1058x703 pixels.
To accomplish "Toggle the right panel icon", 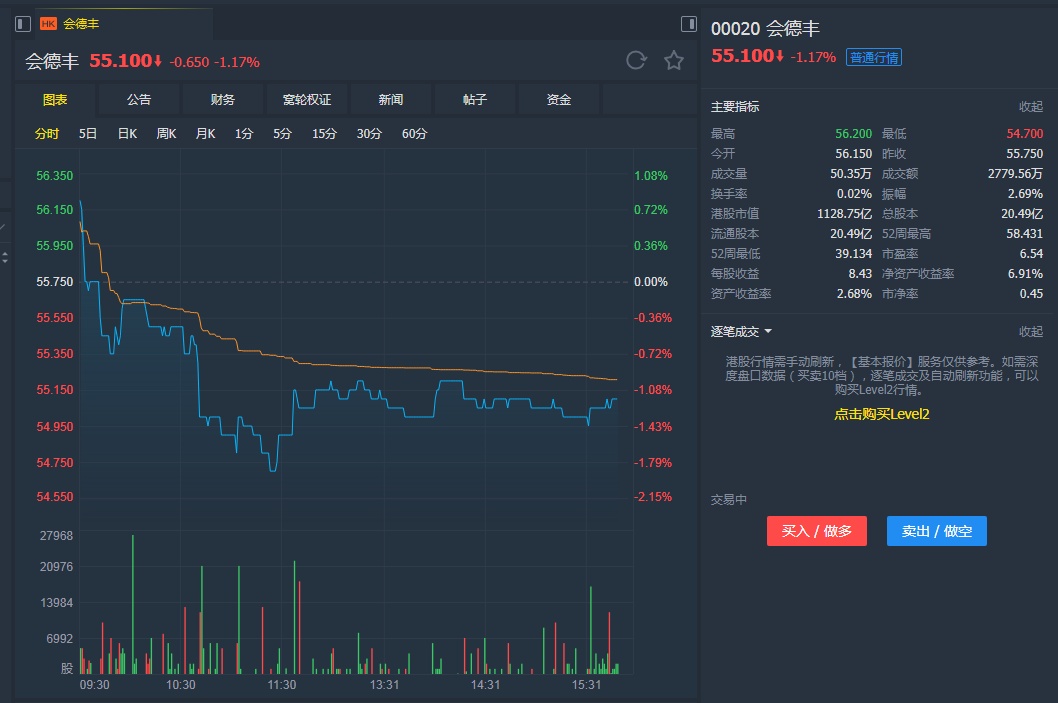I will click(688, 23).
